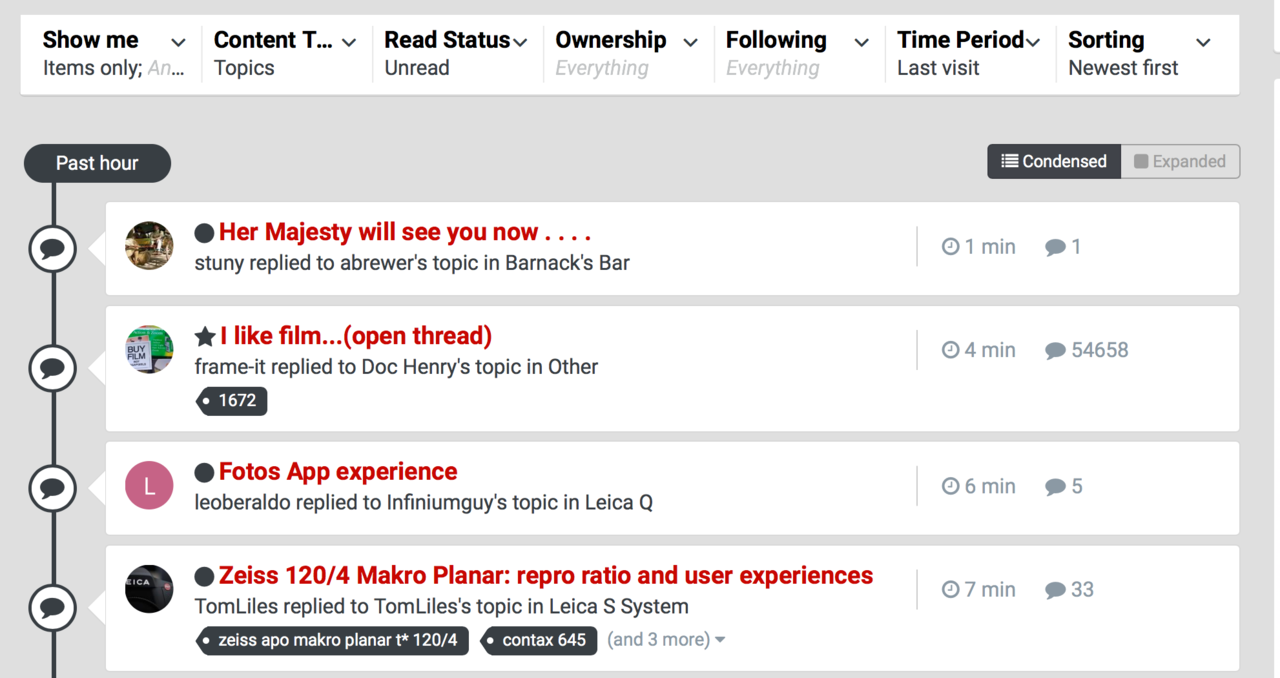Switch to Expanded view

click(1180, 161)
